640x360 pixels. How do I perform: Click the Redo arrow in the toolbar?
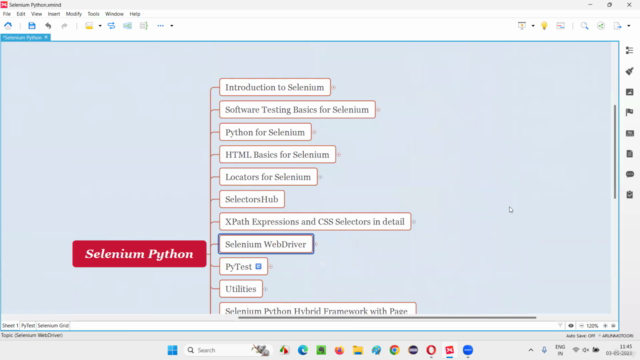pyautogui.click(x=64, y=26)
